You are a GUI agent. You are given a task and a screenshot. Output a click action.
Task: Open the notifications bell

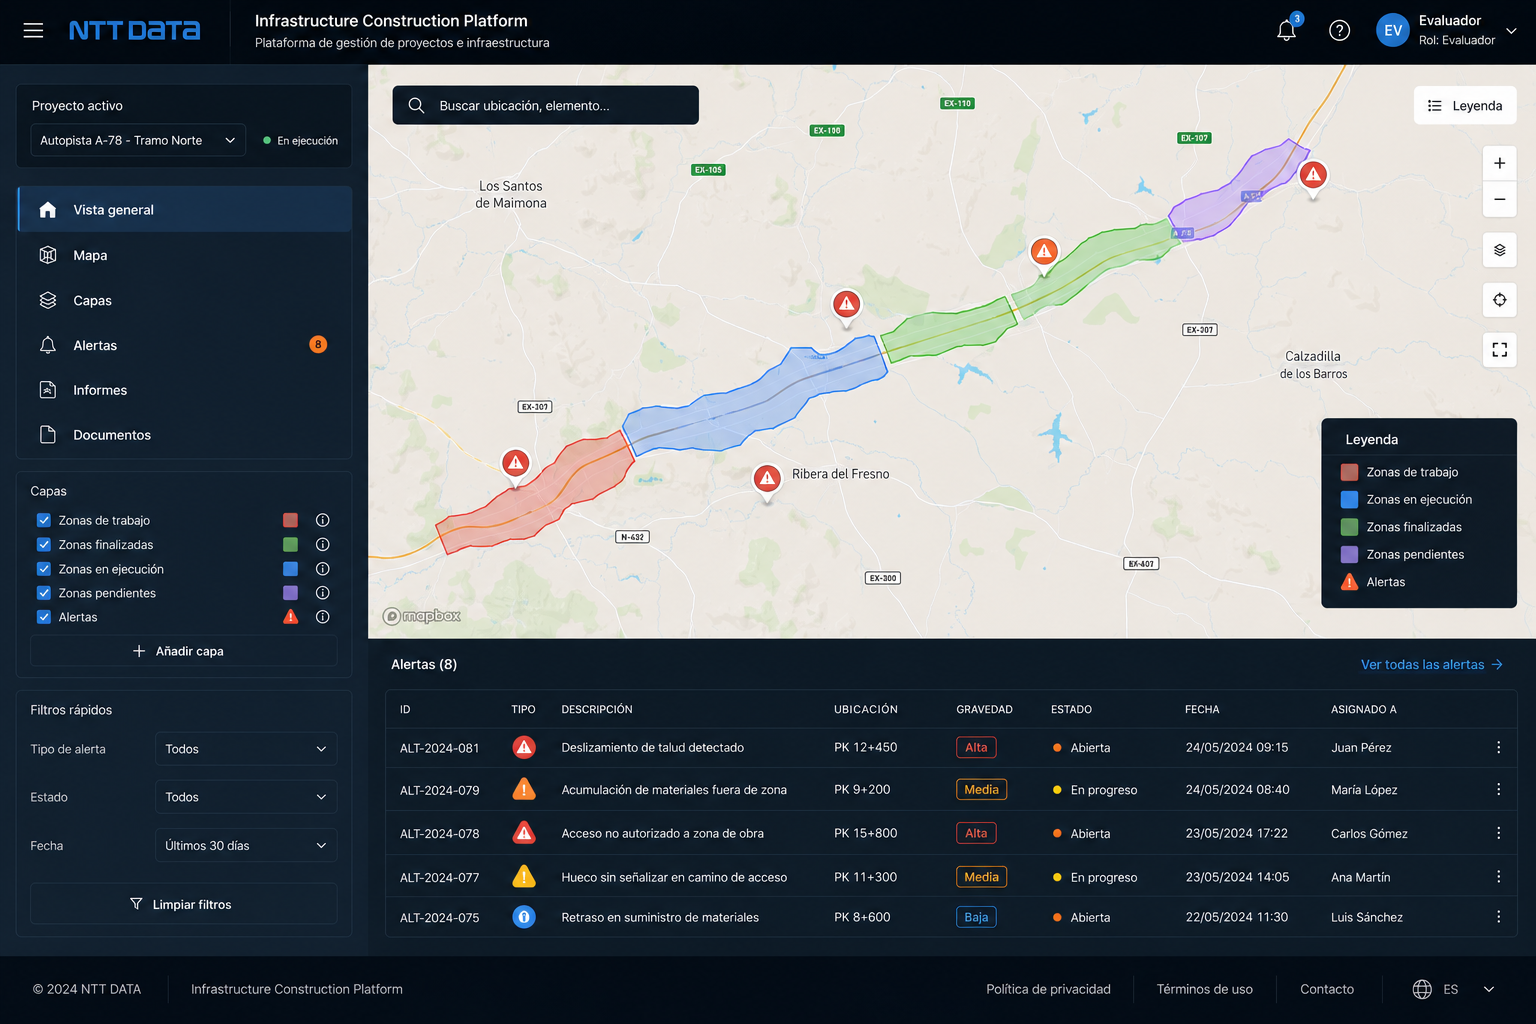pos(1287,30)
